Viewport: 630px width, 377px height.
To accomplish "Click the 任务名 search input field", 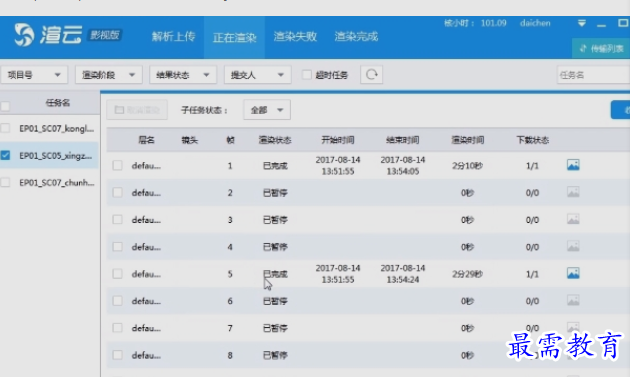I will pyautogui.click(x=593, y=75).
